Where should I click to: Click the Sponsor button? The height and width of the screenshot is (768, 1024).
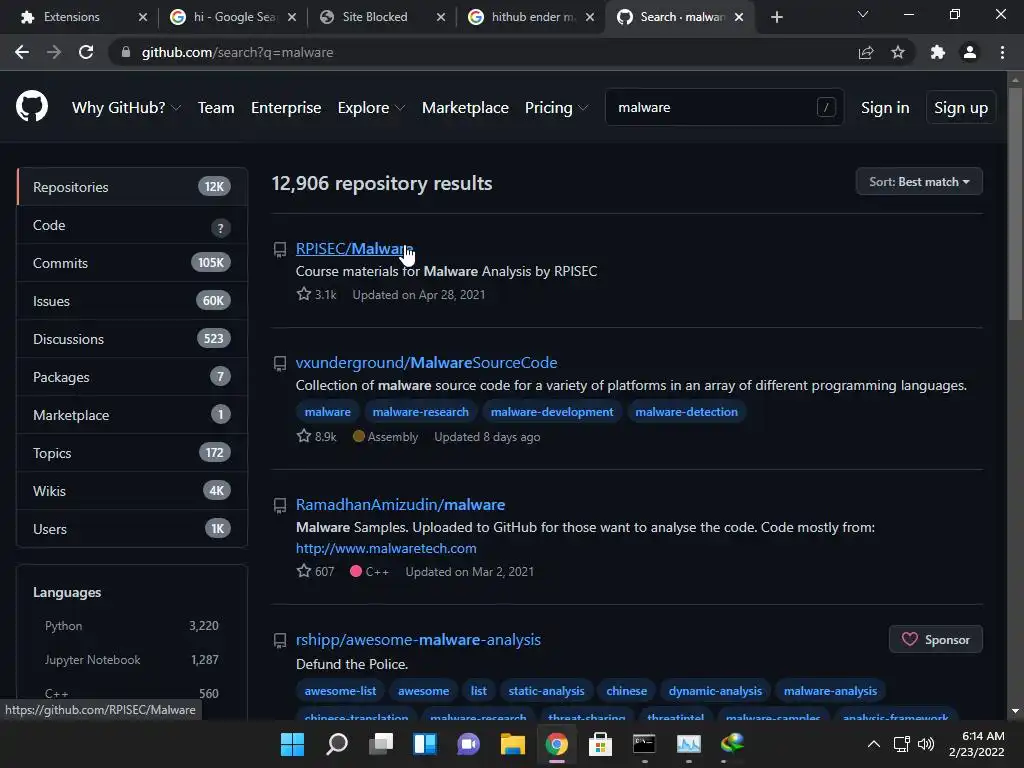click(x=935, y=639)
